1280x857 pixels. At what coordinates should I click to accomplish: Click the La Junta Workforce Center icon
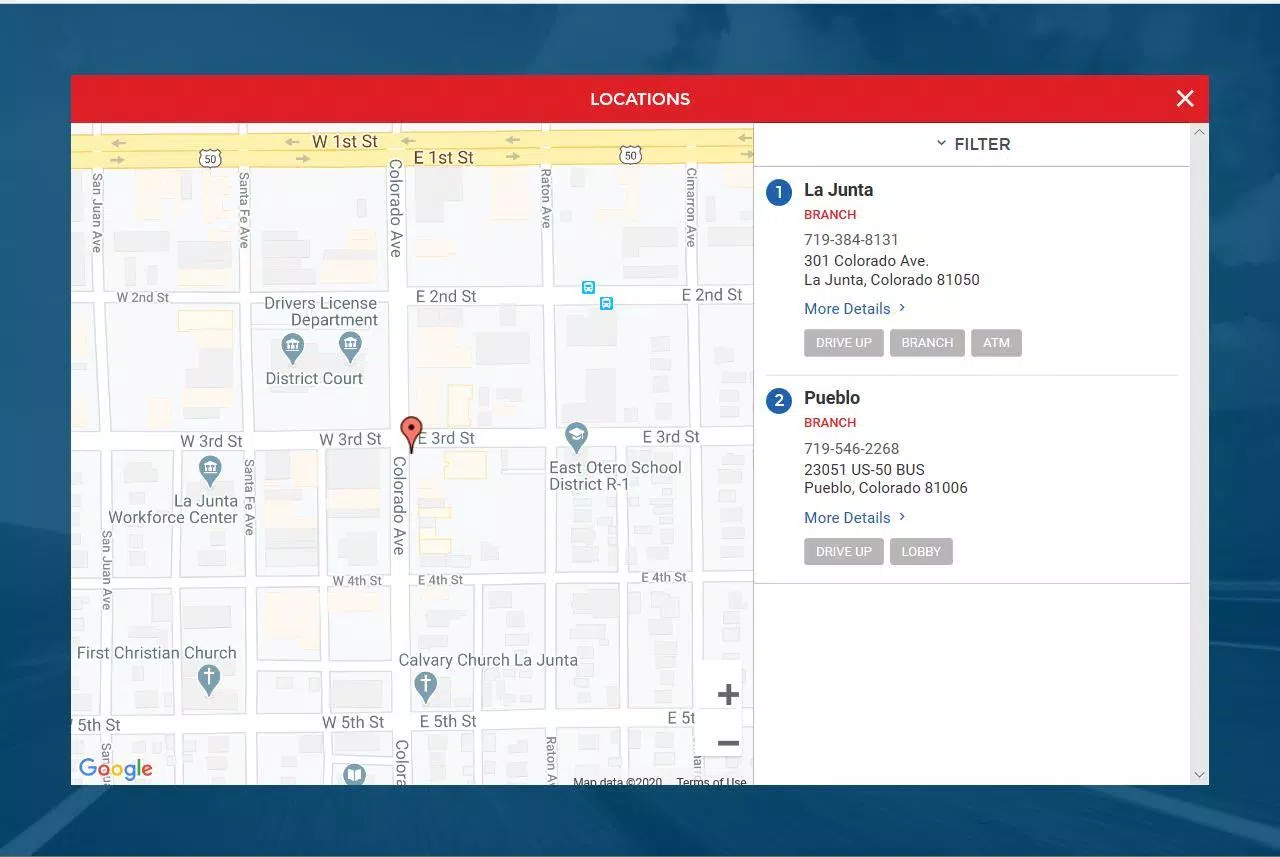(x=209, y=470)
